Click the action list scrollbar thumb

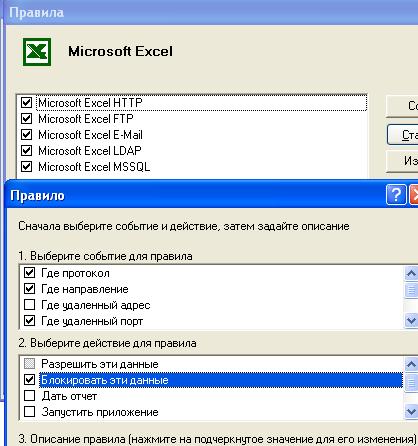coord(411,382)
